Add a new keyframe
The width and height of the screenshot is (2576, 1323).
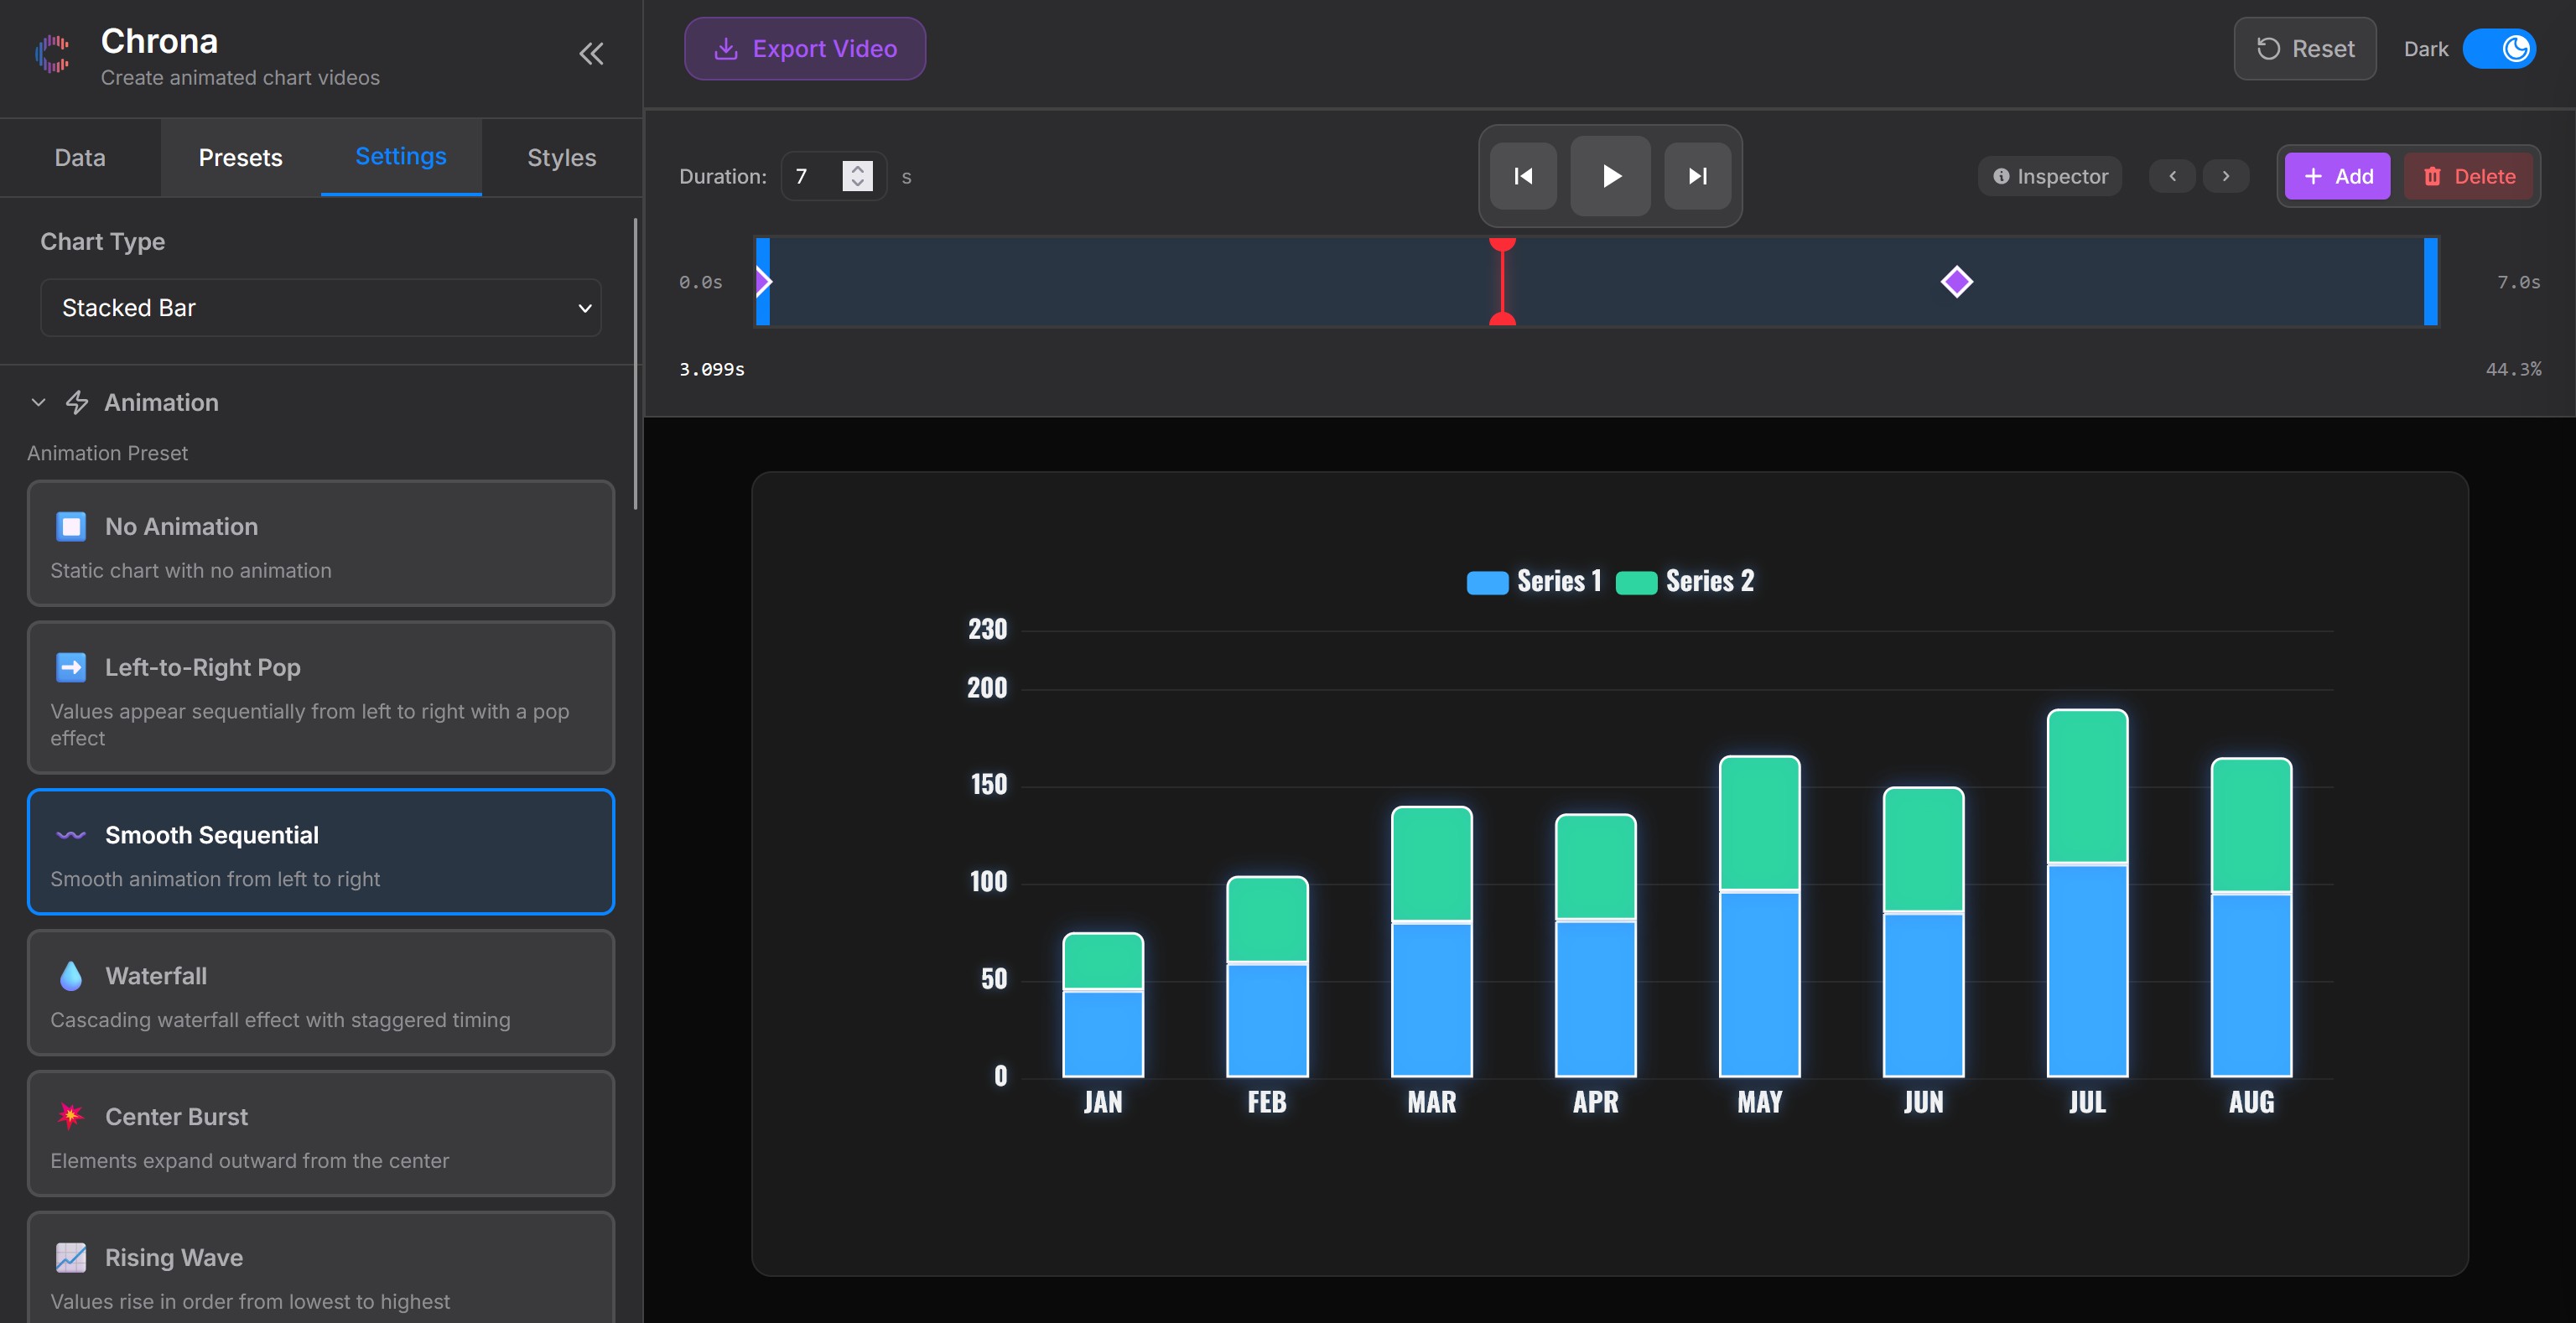[x=2337, y=176]
